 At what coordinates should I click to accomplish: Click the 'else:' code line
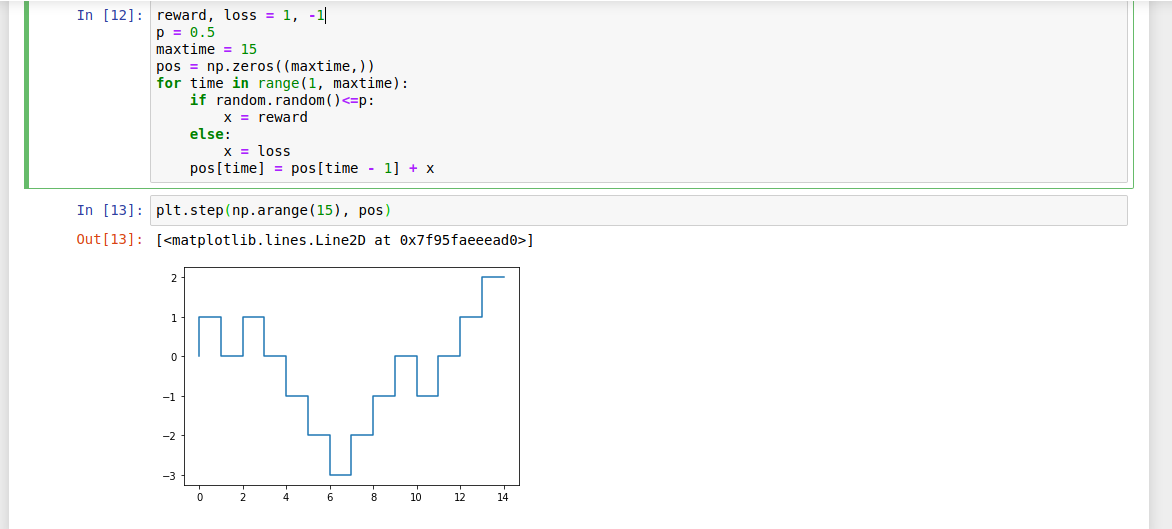(211, 134)
